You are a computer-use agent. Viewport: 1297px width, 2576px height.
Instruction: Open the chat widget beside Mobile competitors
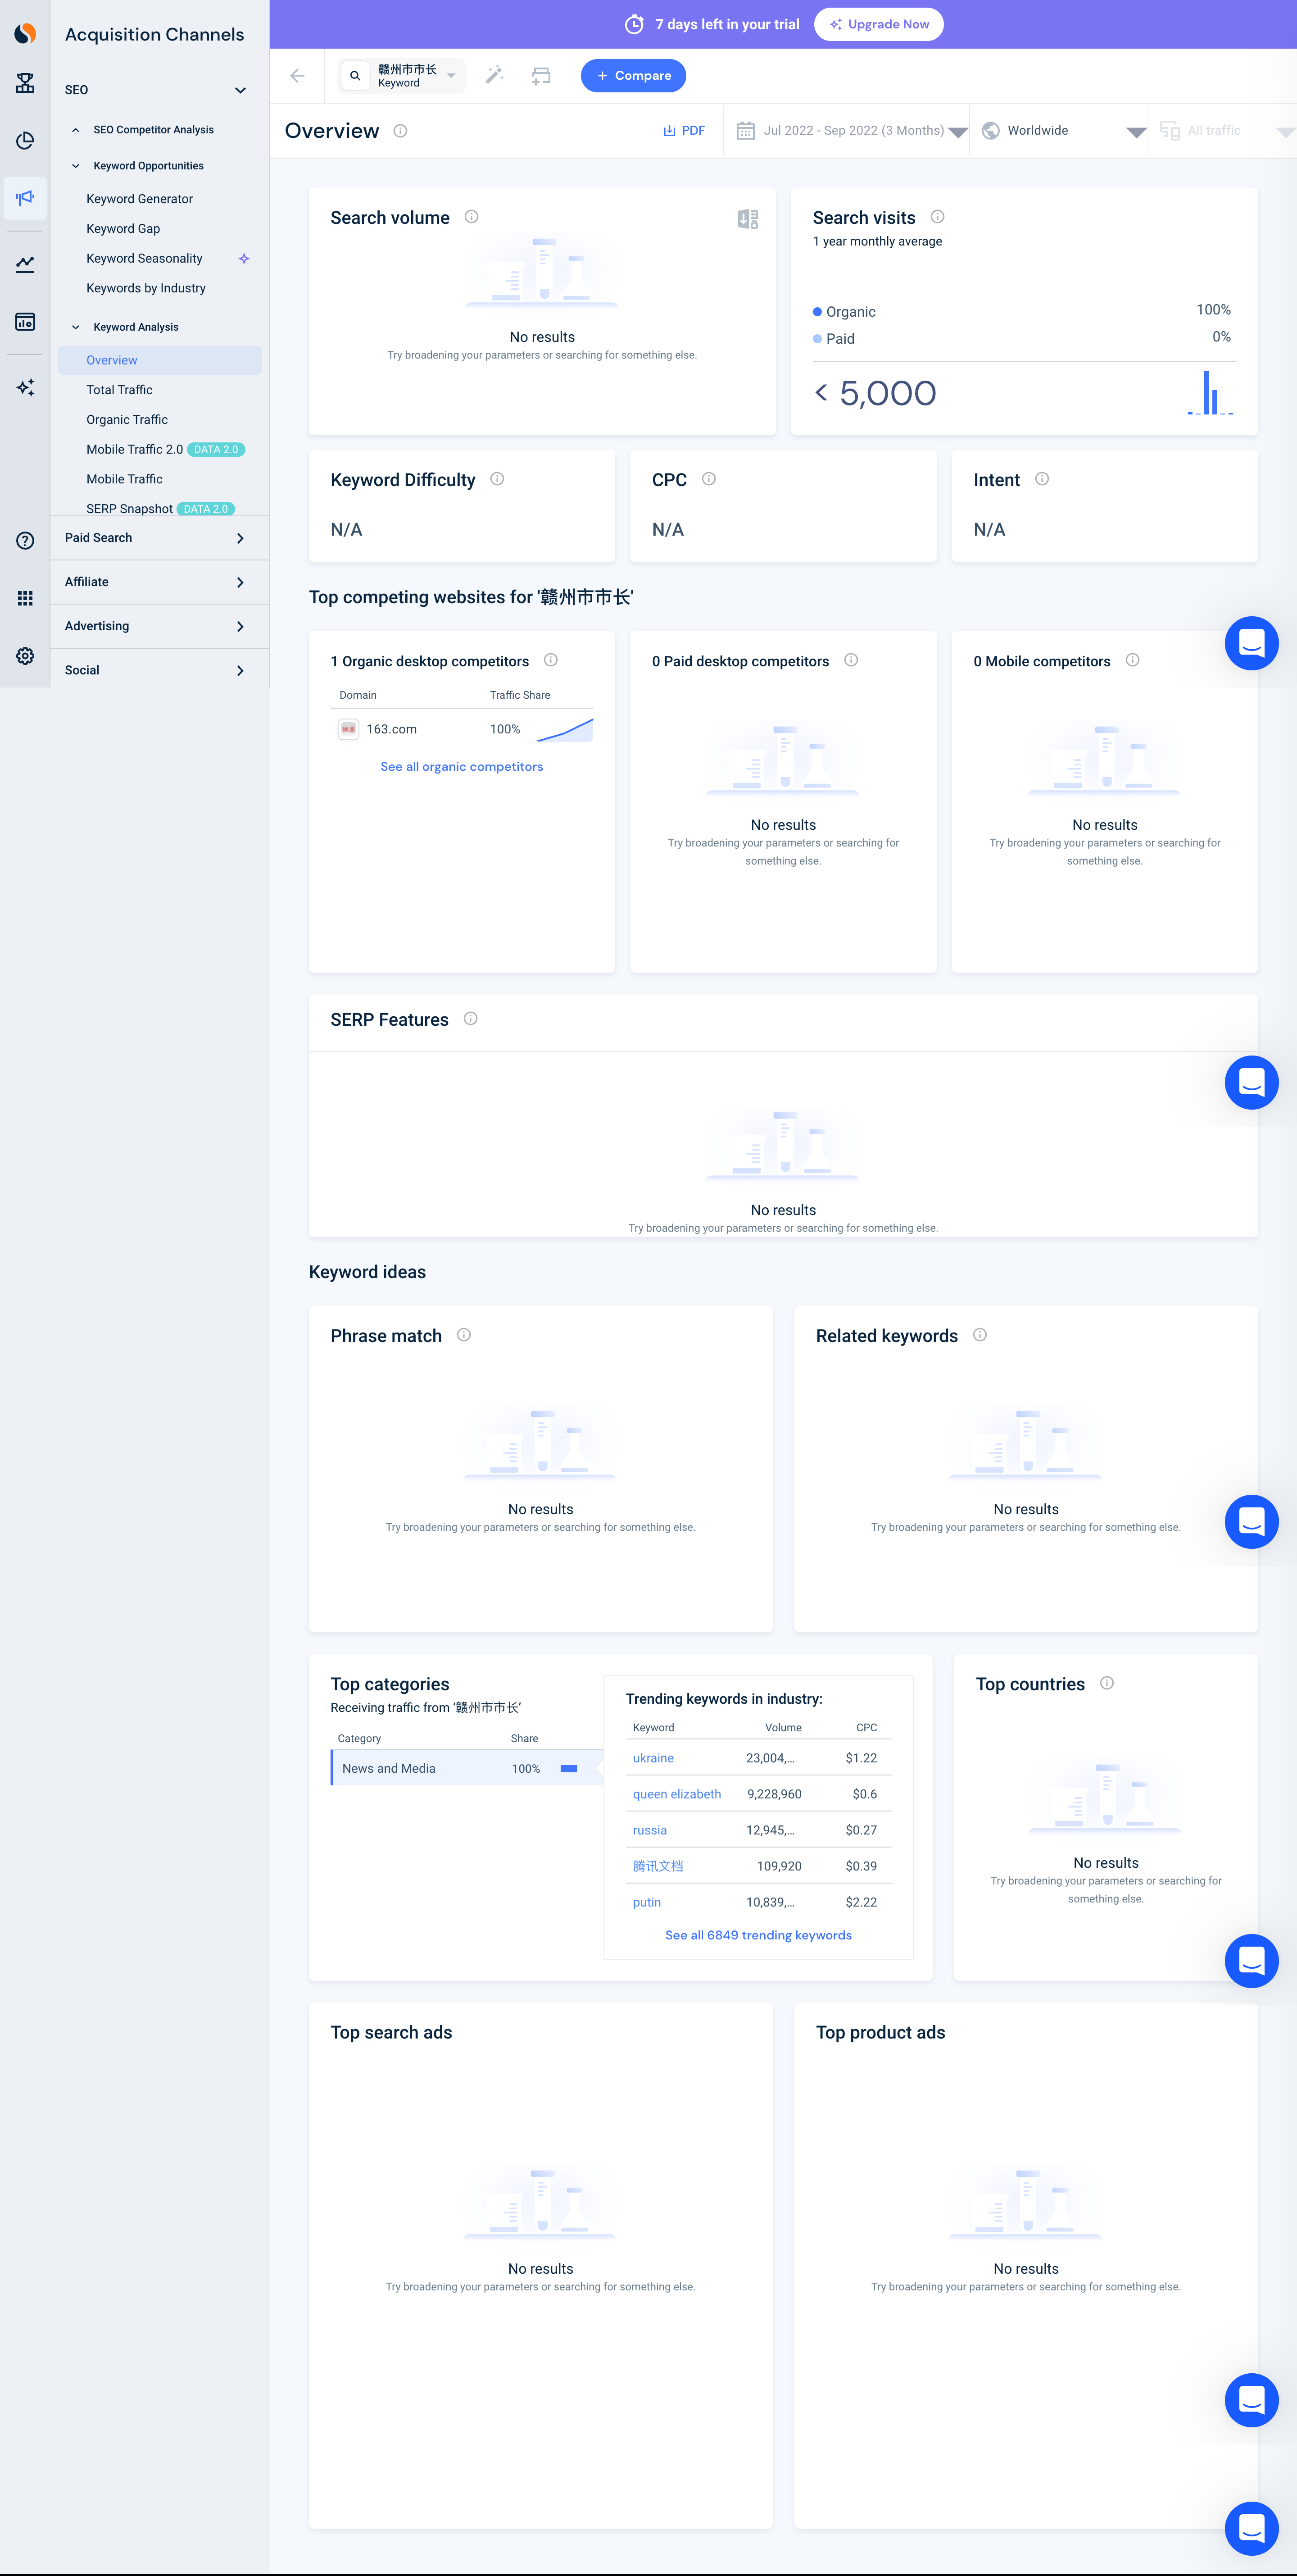point(1251,643)
